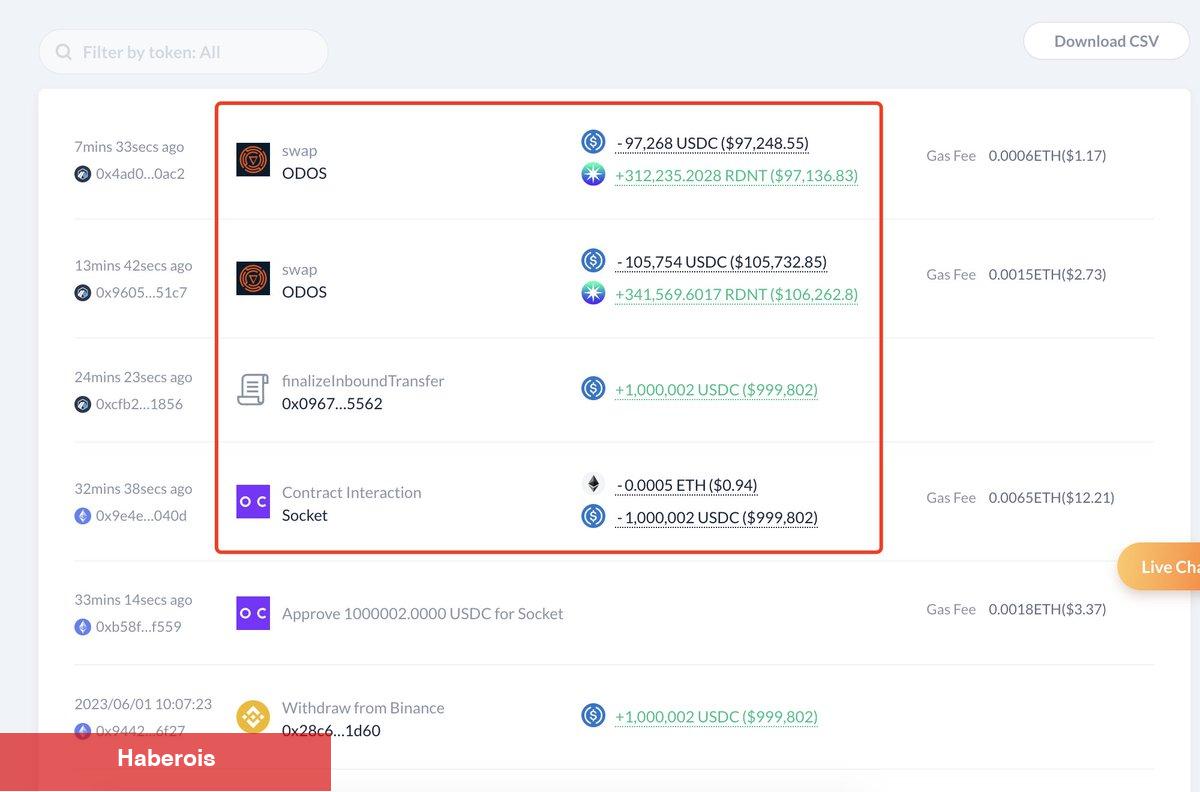
Task: Click timestamp 33mins 14secs ago
Action: point(133,600)
